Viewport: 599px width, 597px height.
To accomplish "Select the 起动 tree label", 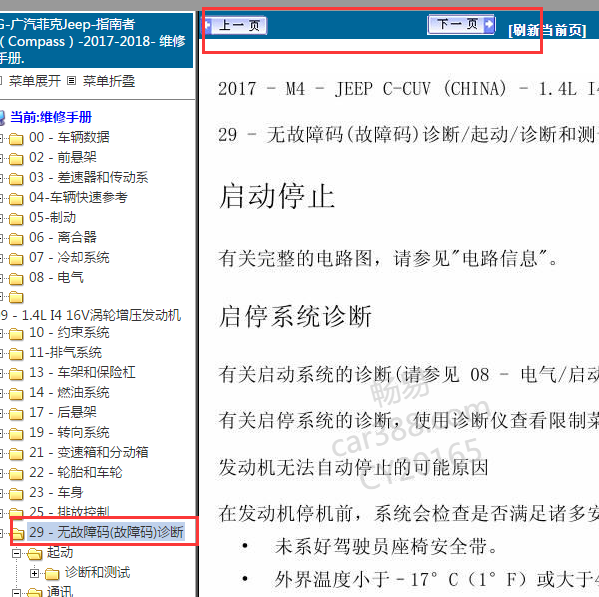I will (60, 552).
